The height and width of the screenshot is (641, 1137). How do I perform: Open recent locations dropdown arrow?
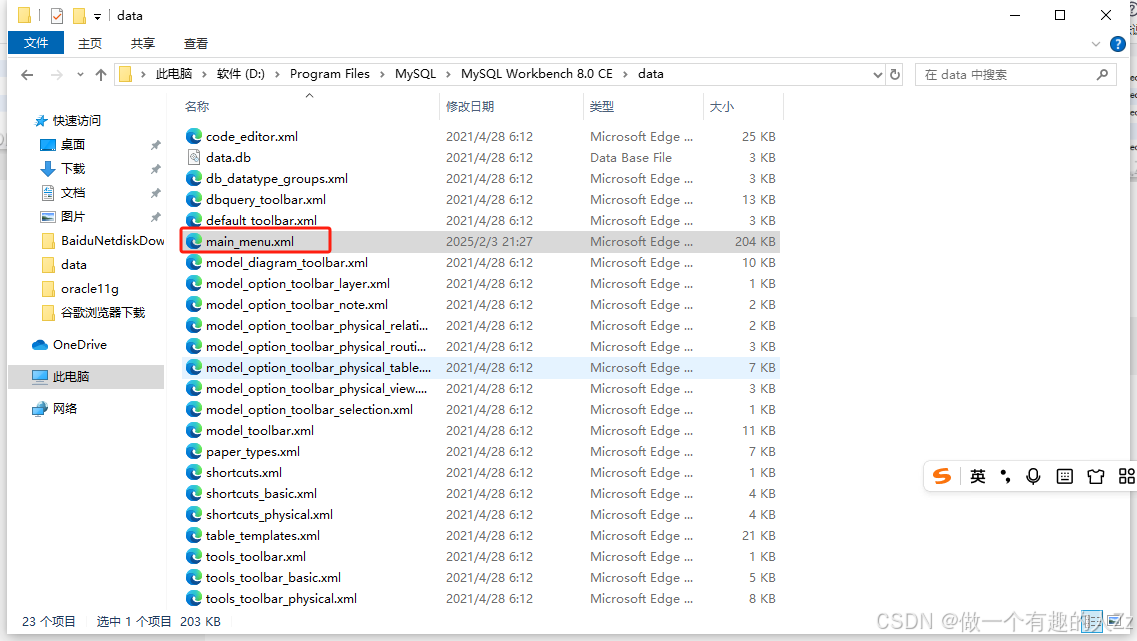point(80,74)
